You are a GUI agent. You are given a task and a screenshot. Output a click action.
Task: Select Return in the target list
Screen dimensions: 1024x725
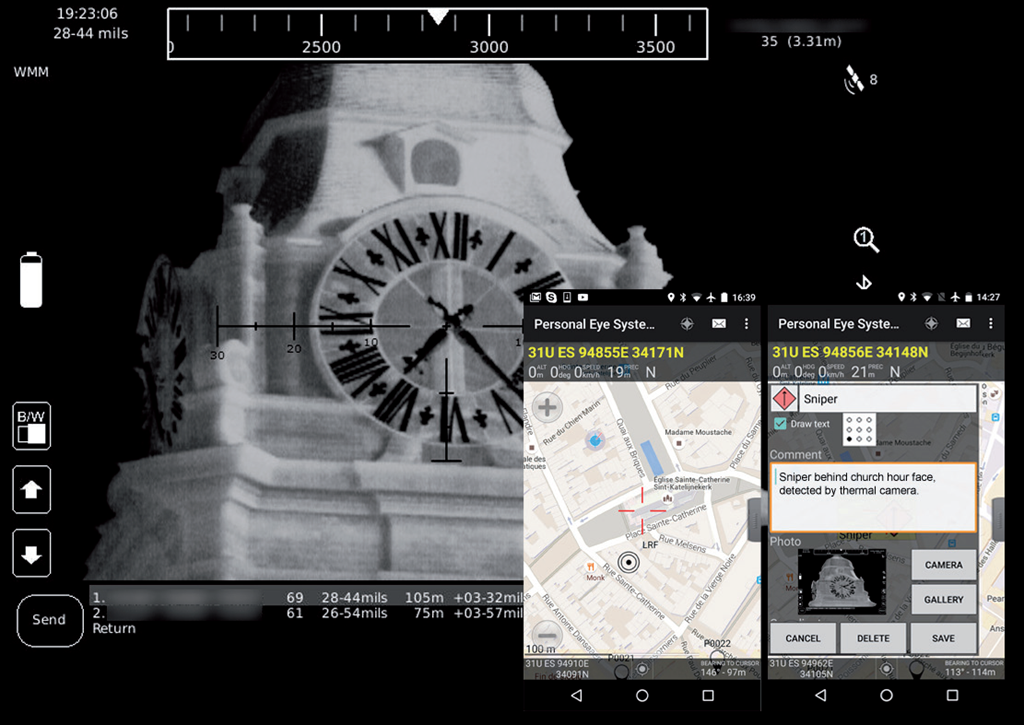pyautogui.click(x=113, y=628)
